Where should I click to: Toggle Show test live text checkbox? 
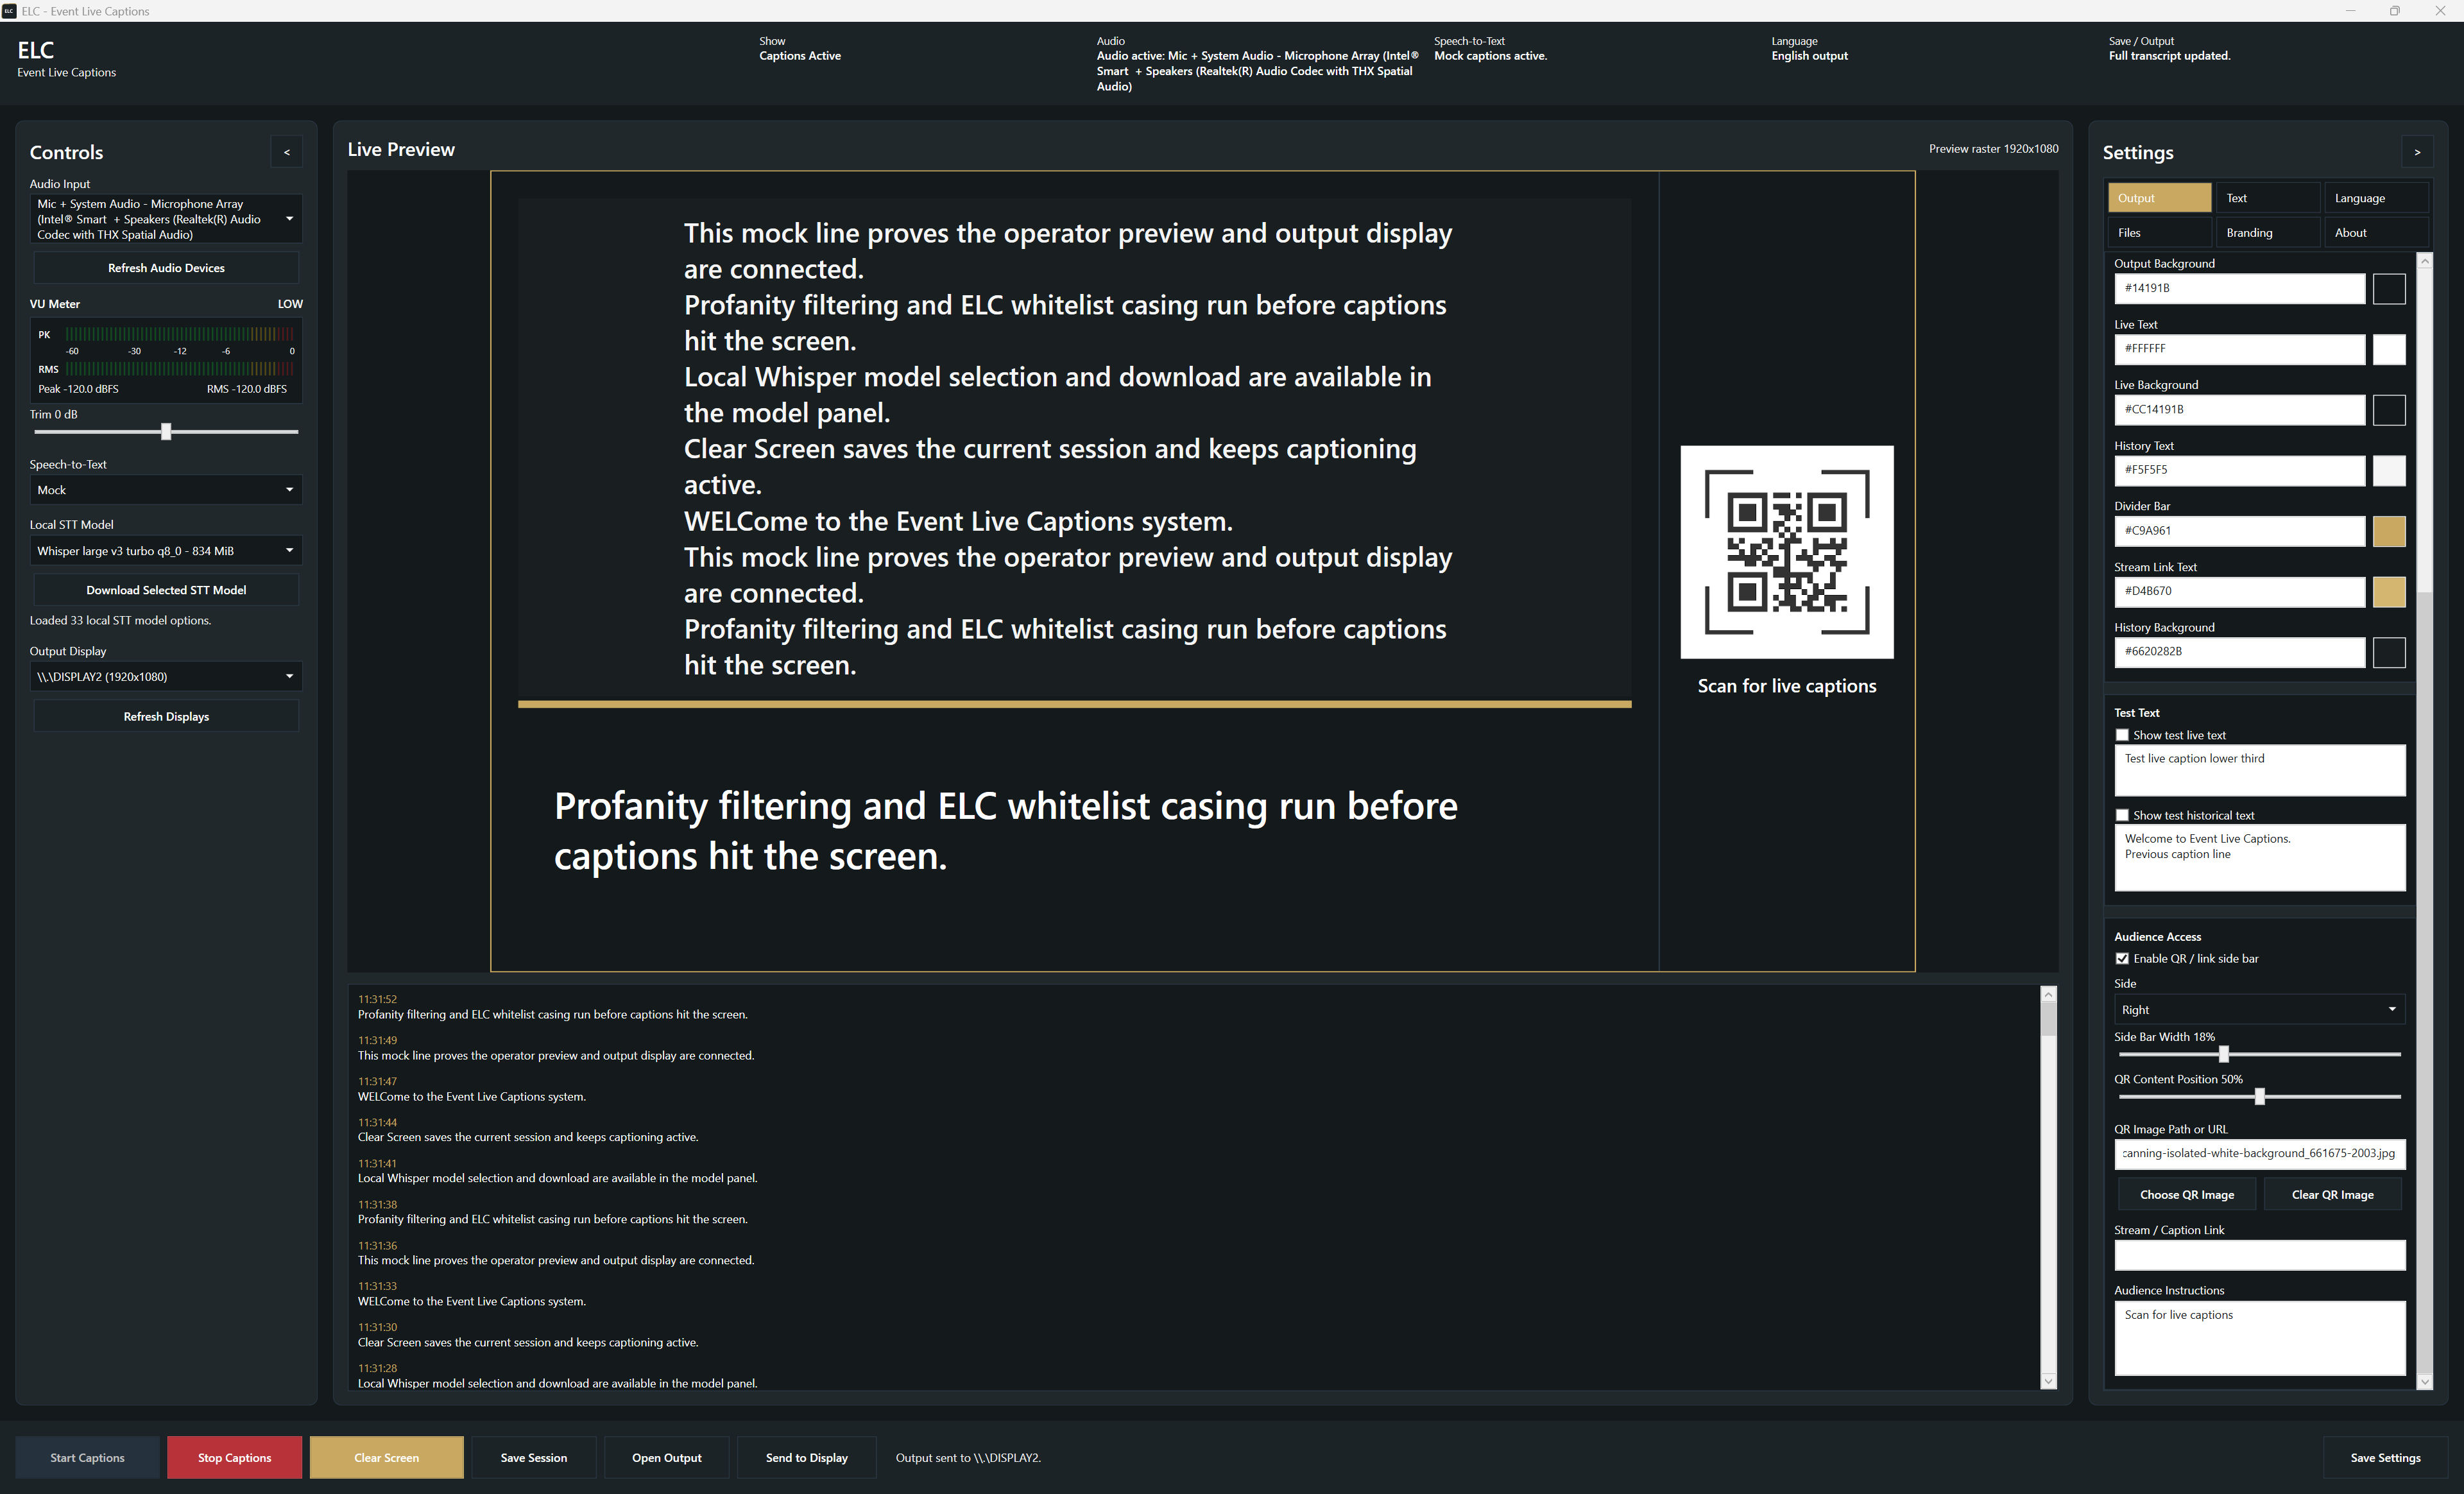coord(2122,735)
